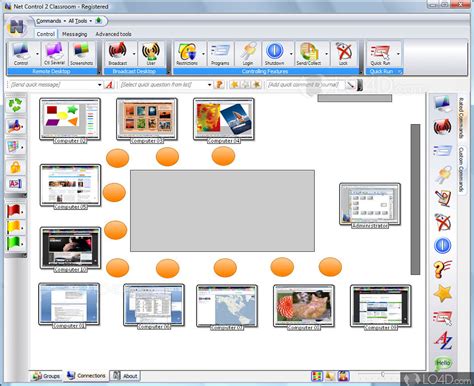Click the green Hello bubble icon
474x386 pixels.
(443, 363)
